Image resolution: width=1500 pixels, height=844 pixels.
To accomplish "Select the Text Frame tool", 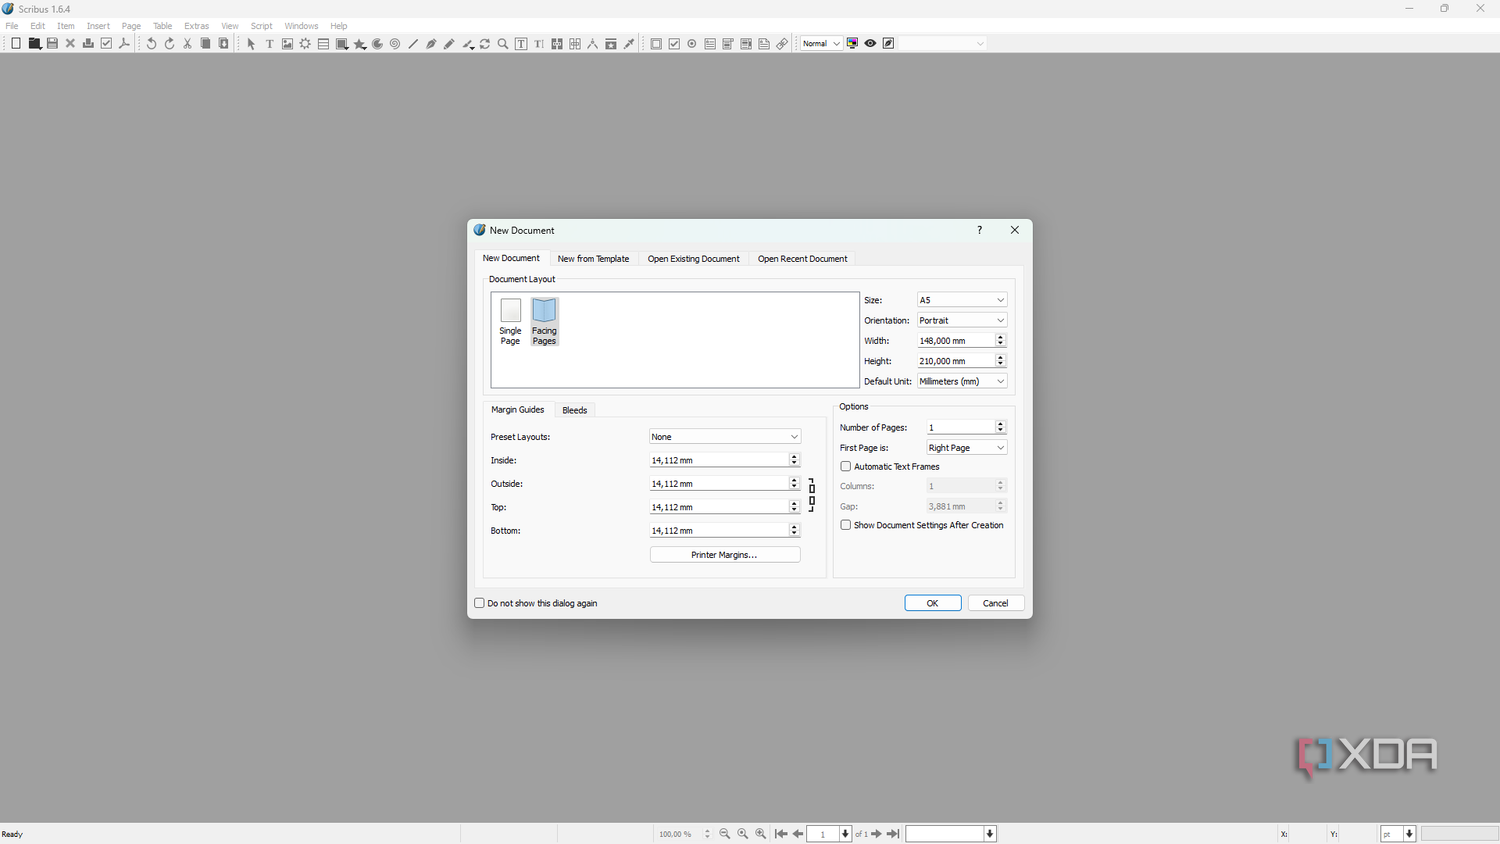I will point(269,44).
